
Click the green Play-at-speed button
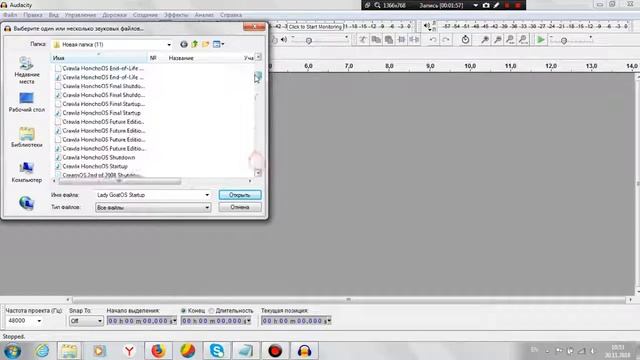[540, 40]
